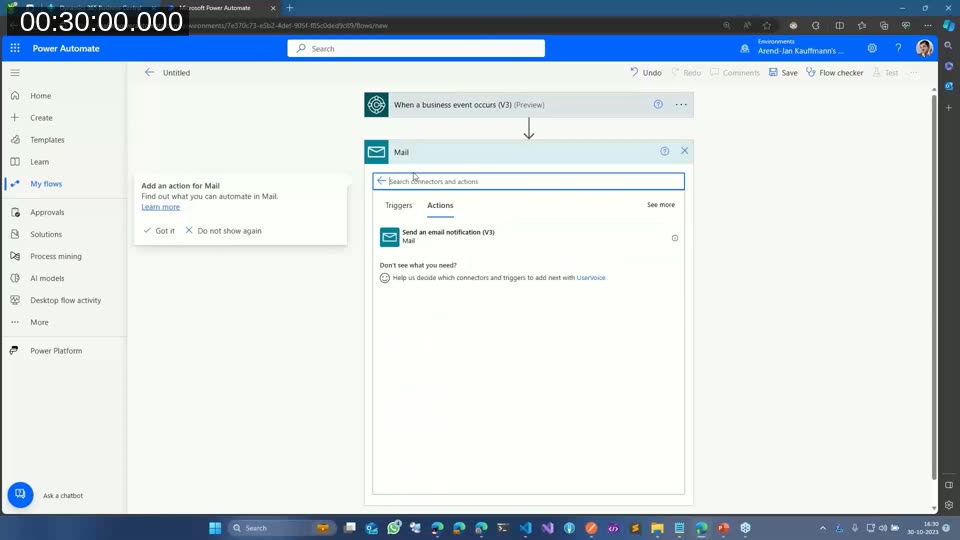This screenshot has width=960, height=540.
Task: Switch to the Triggers tab
Action: click(399, 205)
